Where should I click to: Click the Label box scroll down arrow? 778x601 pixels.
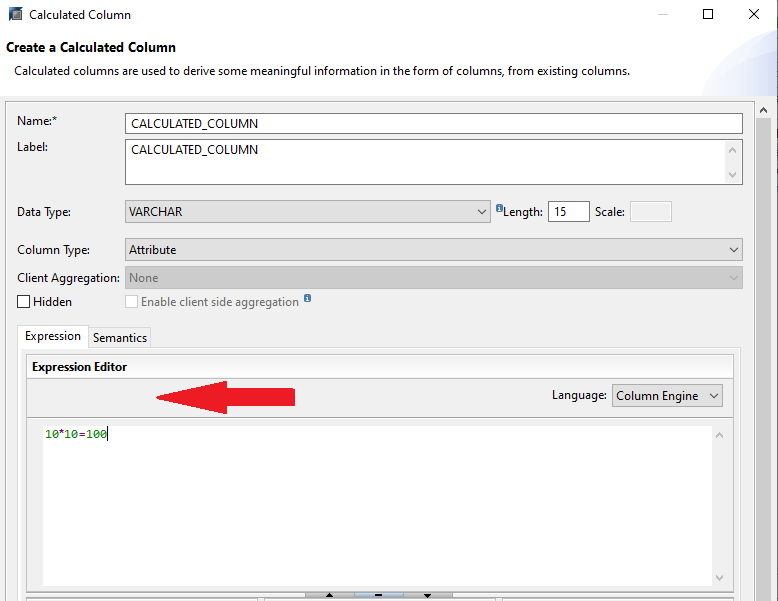coord(732,175)
